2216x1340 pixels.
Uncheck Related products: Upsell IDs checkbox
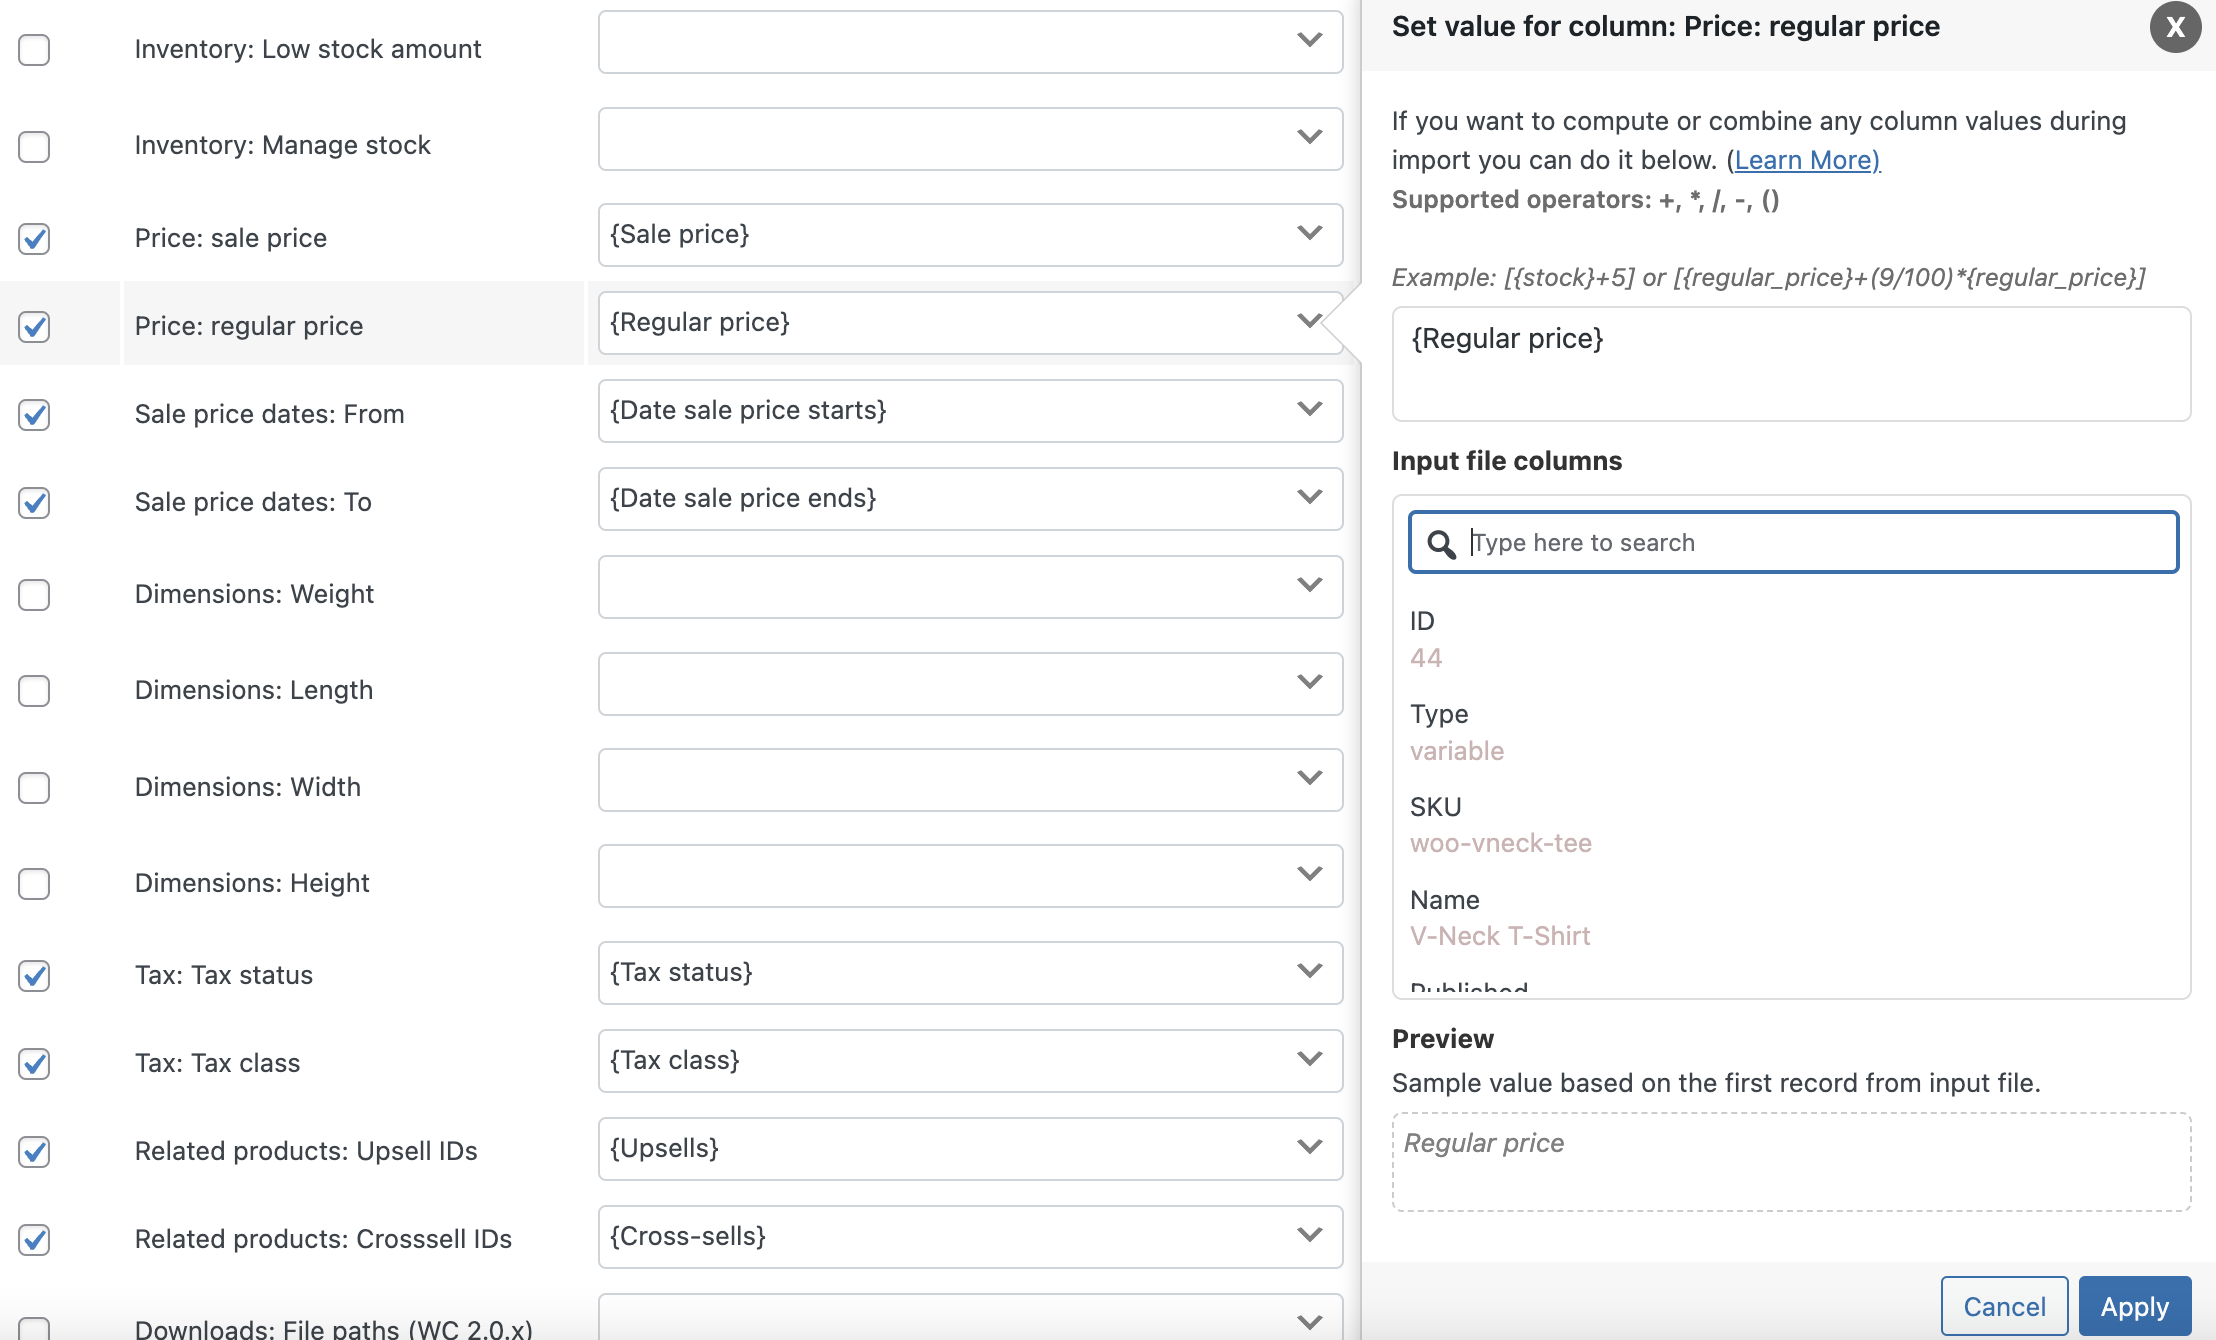[x=34, y=1151]
